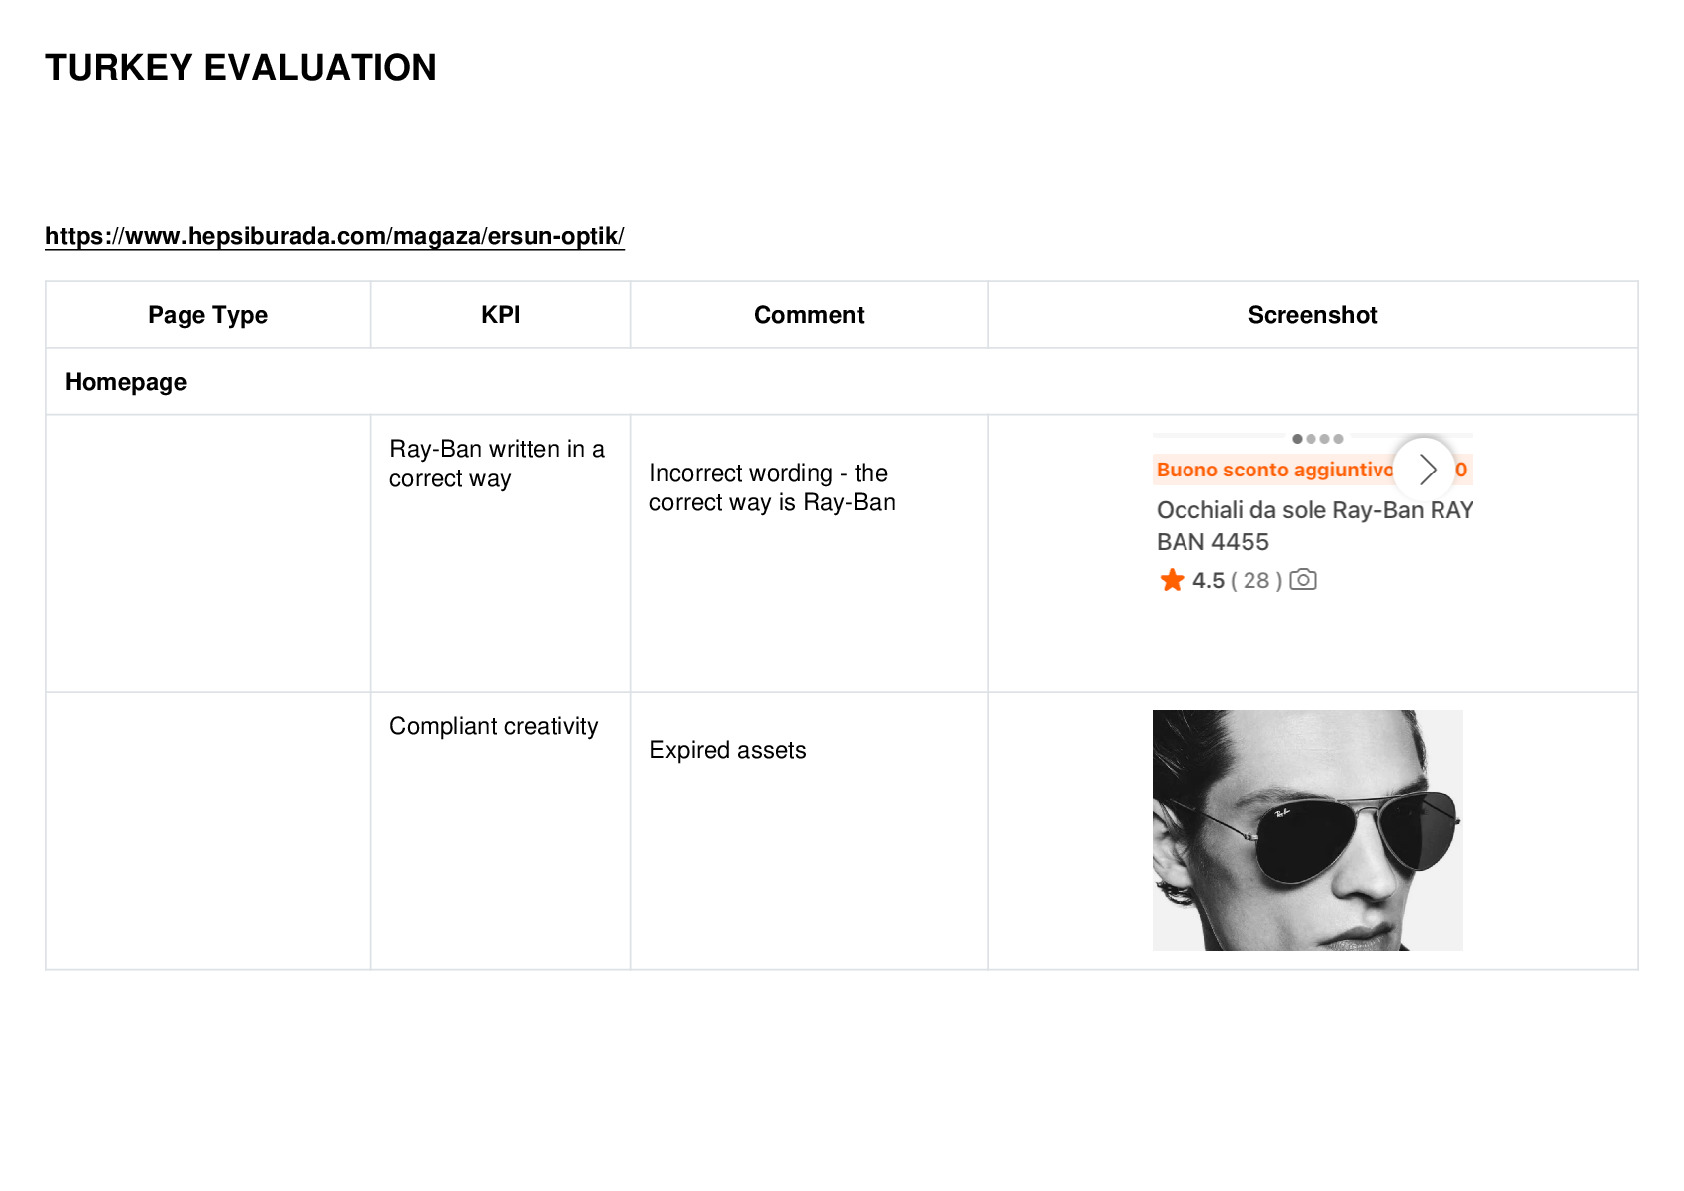
Task: Click the Comment column header
Action: pos(809,315)
